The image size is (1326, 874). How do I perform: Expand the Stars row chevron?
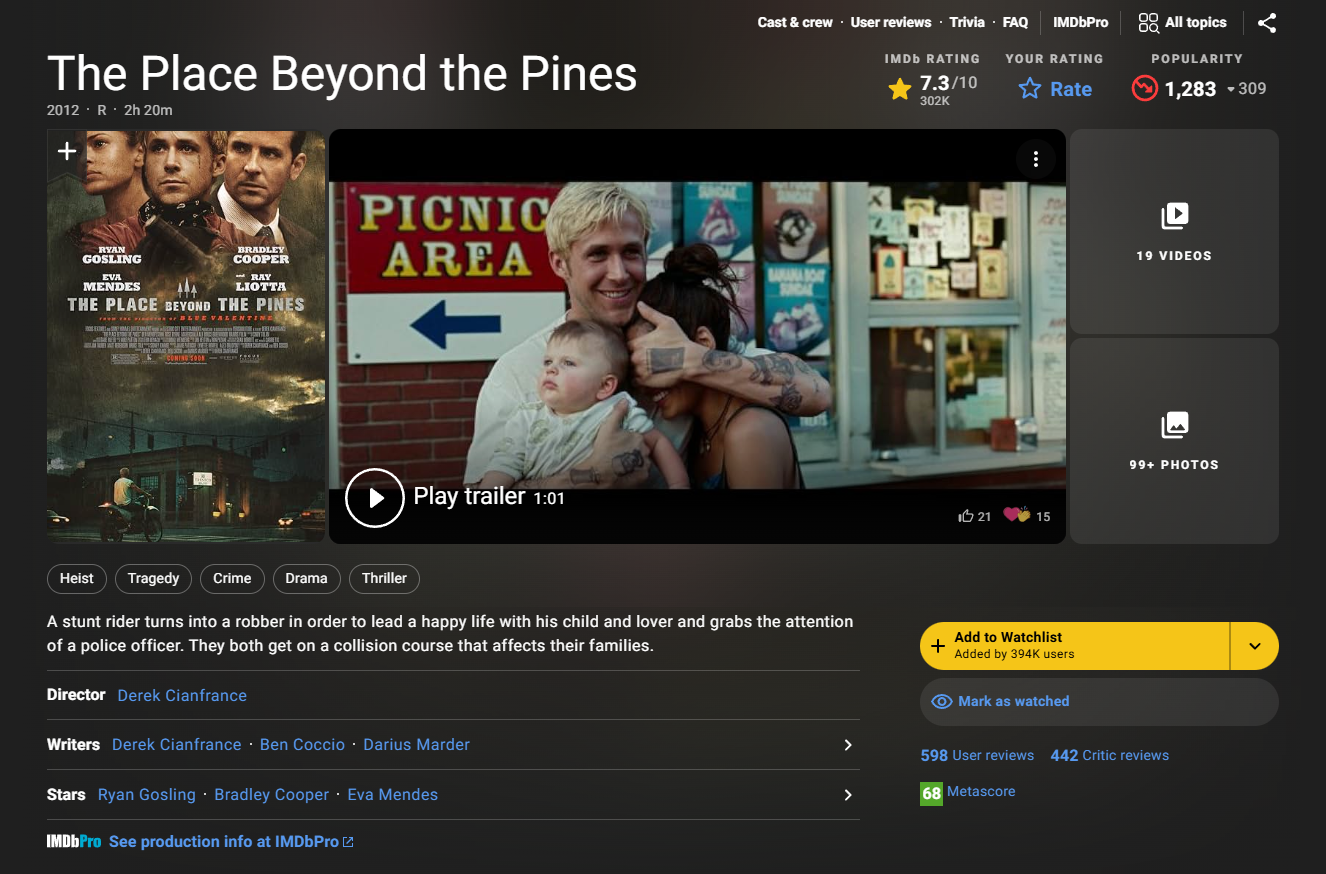[x=848, y=795]
